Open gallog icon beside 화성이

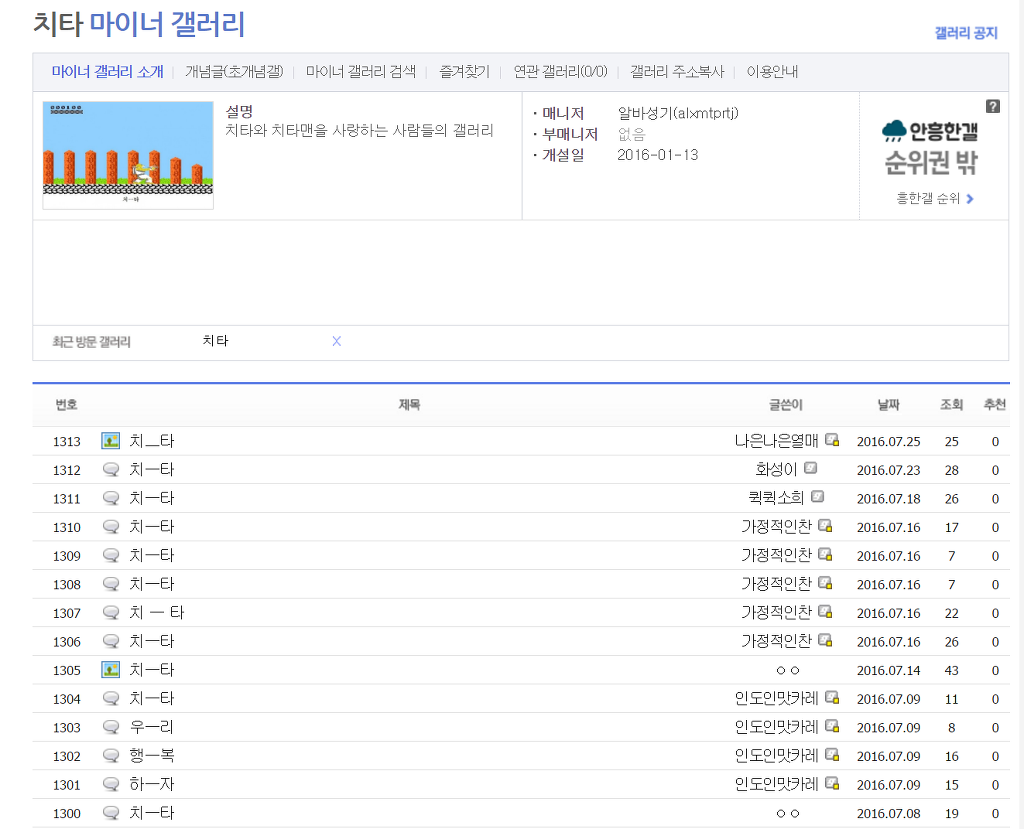(810, 468)
